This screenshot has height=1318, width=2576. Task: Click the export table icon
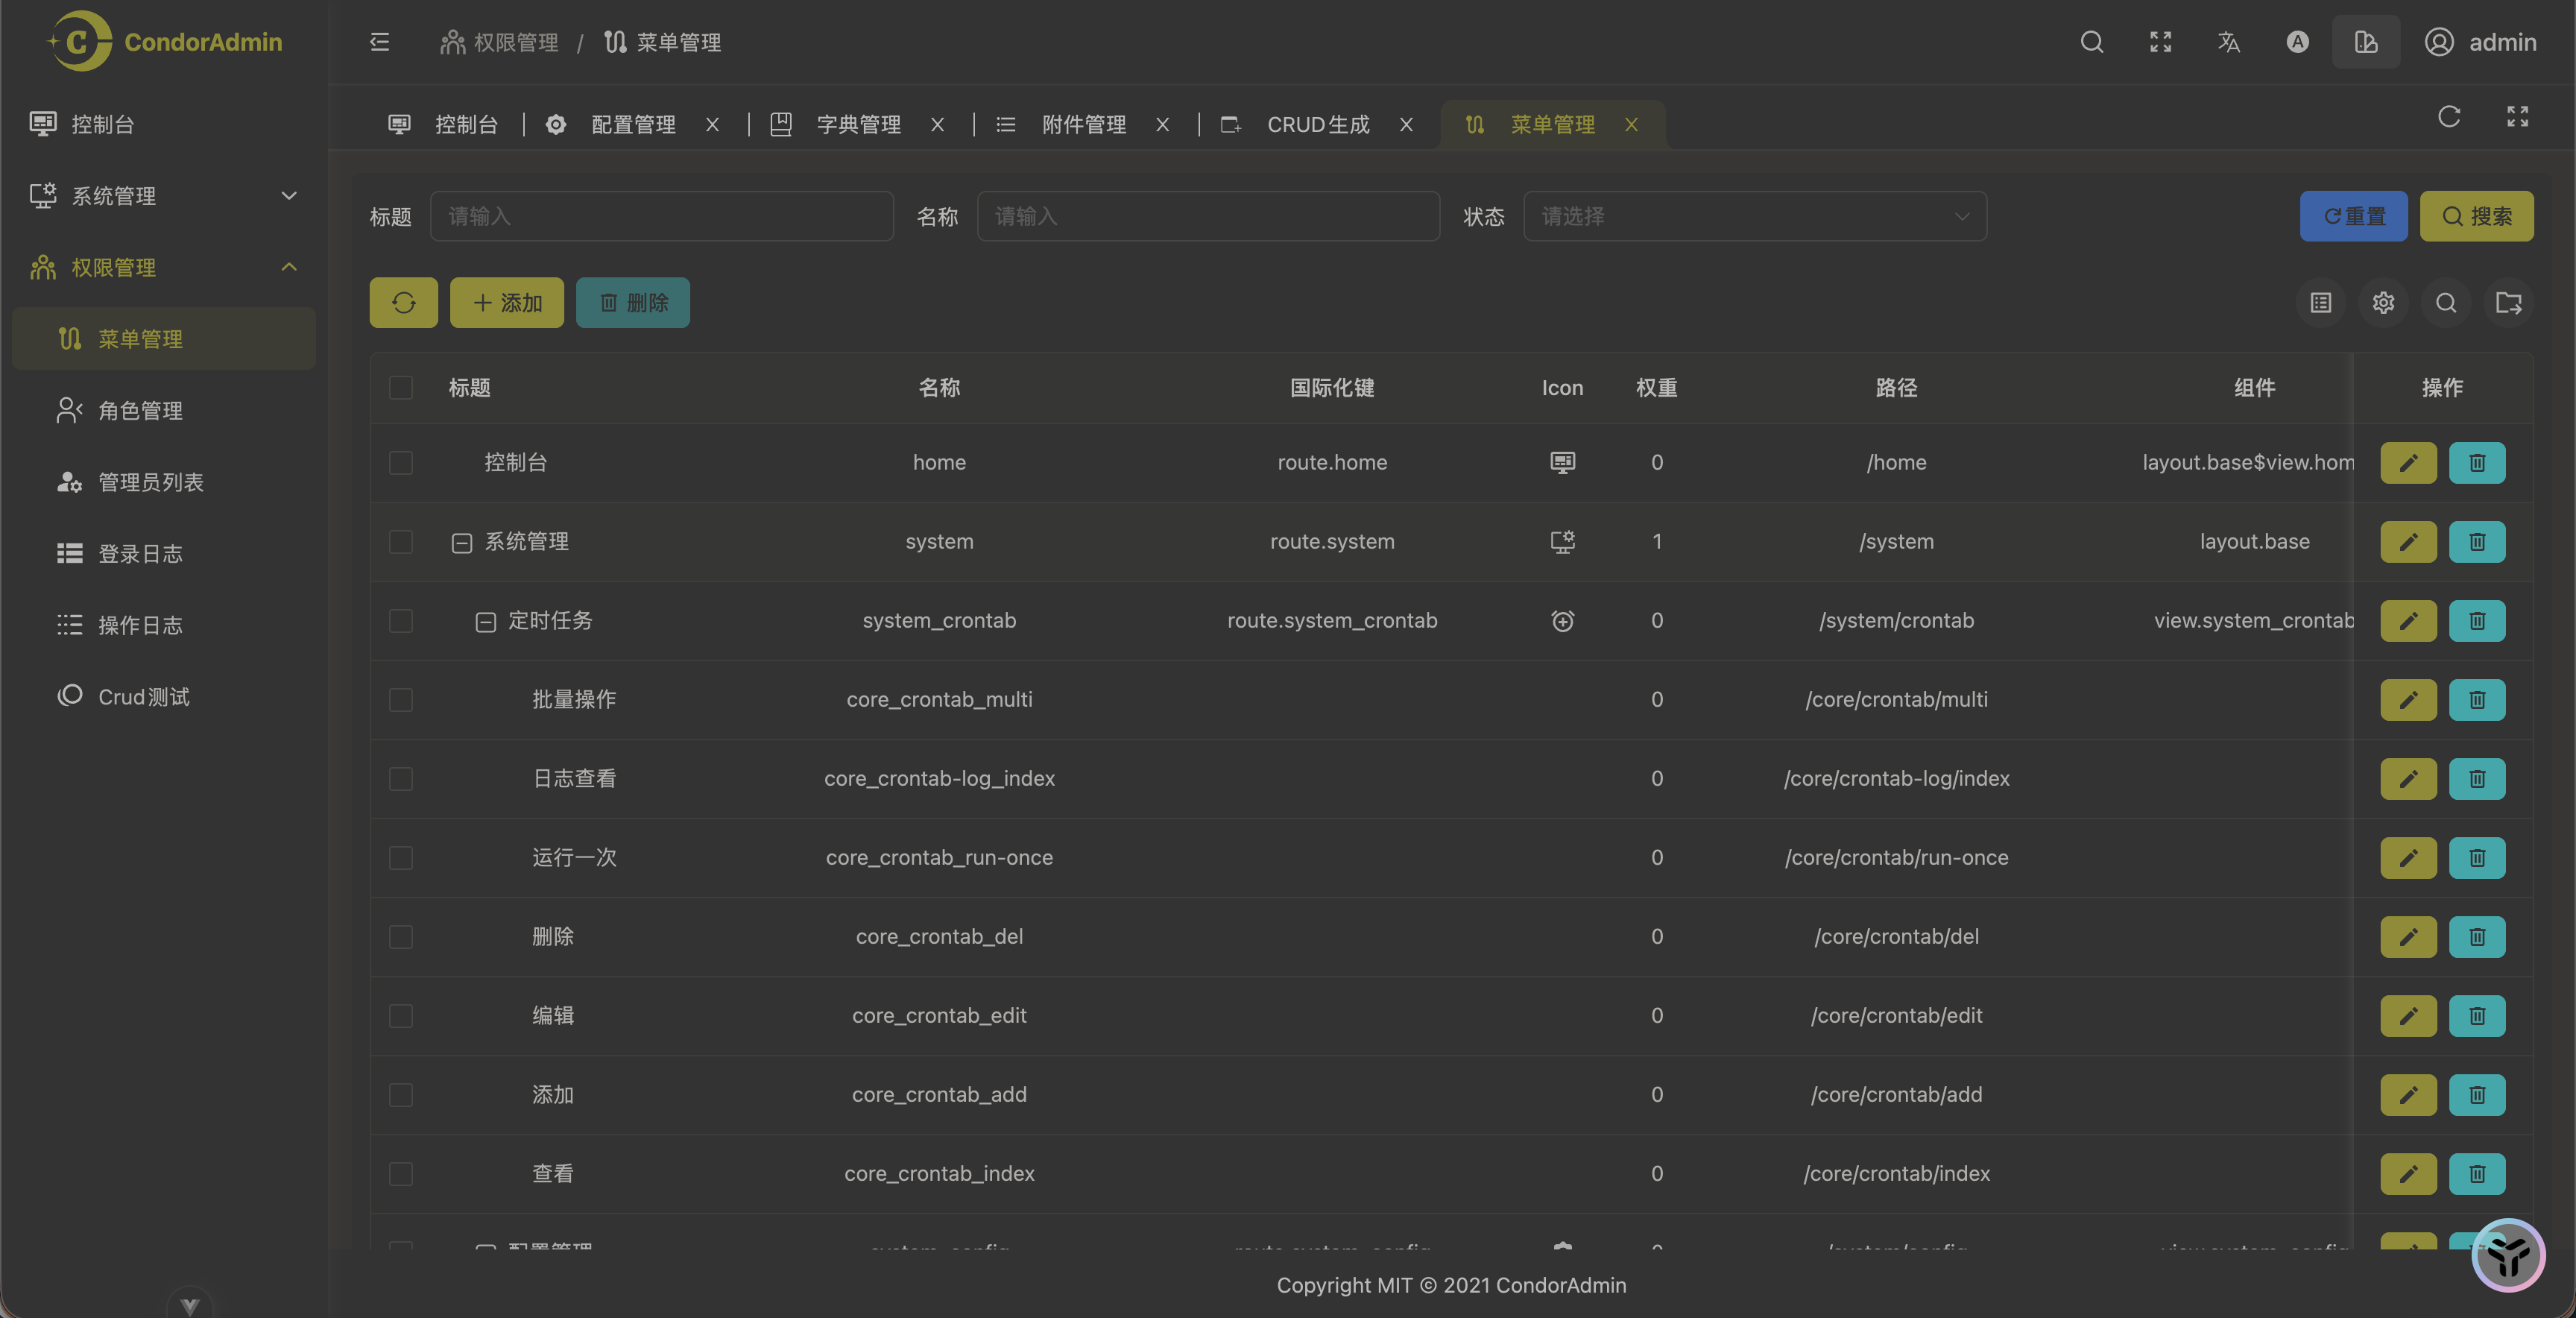pyautogui.click(x=2508, y=303)
